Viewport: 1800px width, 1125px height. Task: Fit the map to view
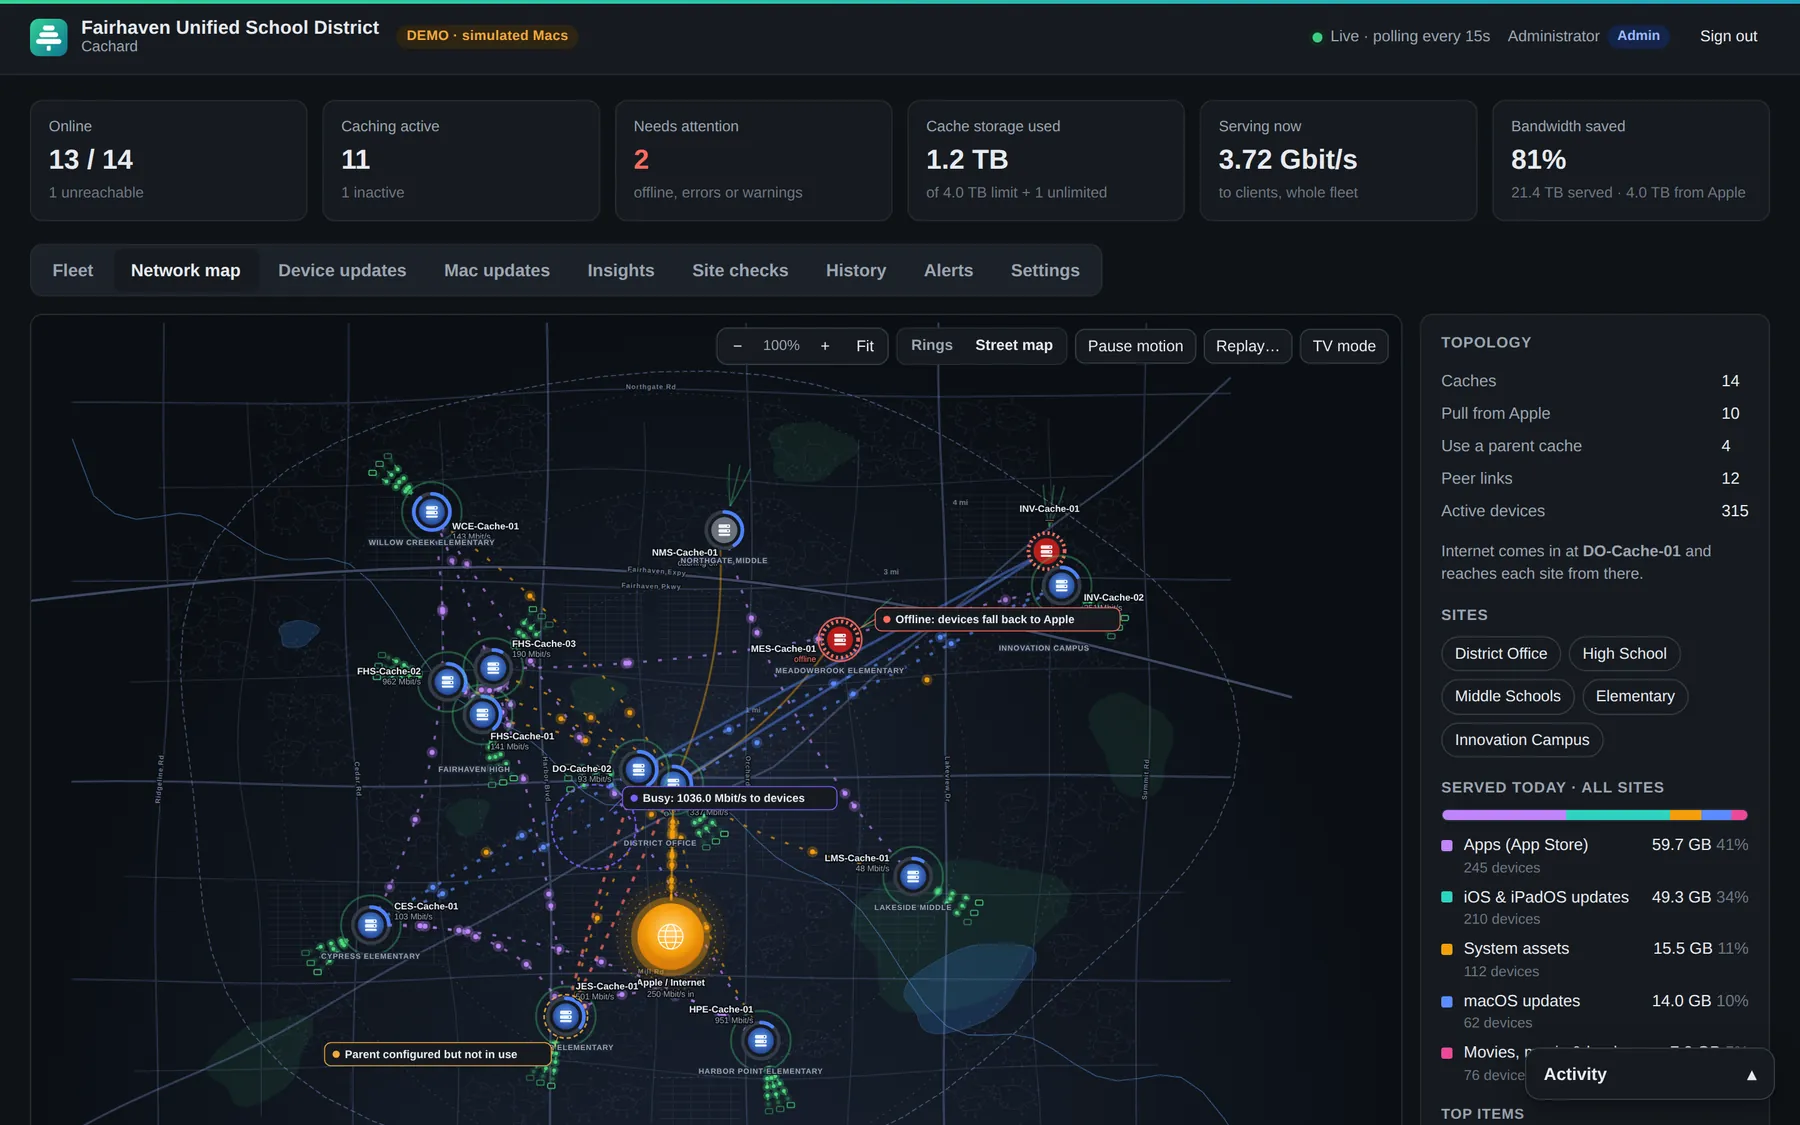pyautogui.click(x=864, y=346)
